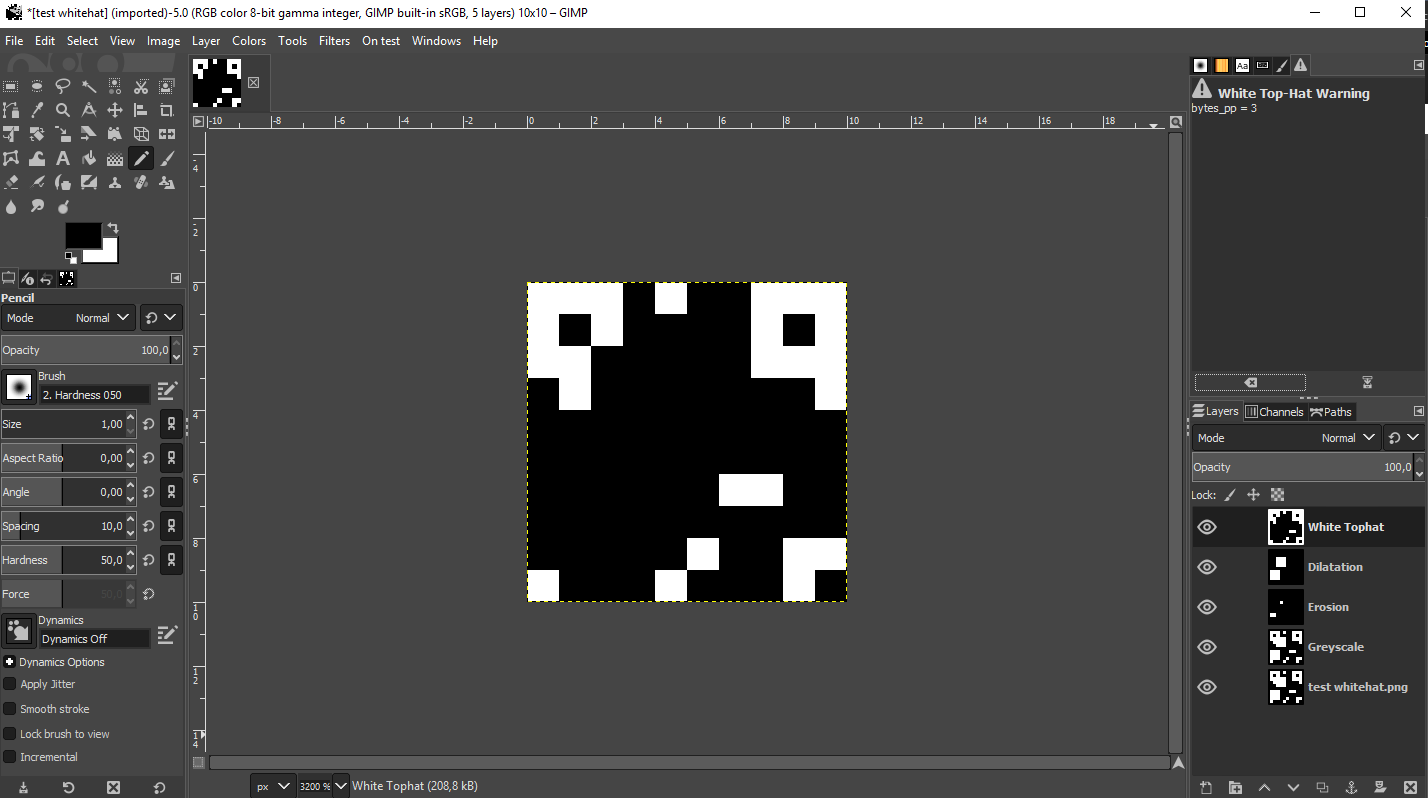Select the Pencil tool in toolbox
This screenshot has width=1428, height=798.
click(x=141, y=158)
